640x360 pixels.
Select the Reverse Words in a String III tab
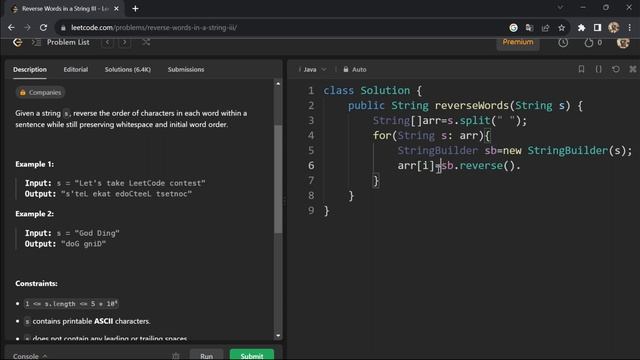point(65,9)
